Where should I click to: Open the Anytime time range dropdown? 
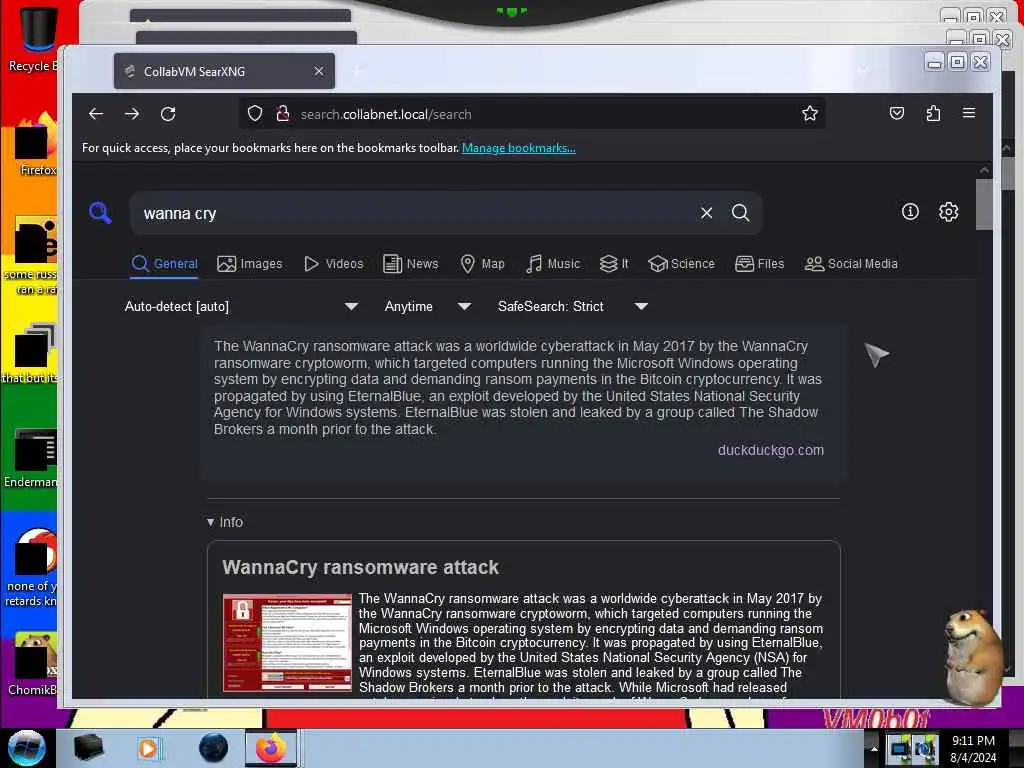[427, 306]
